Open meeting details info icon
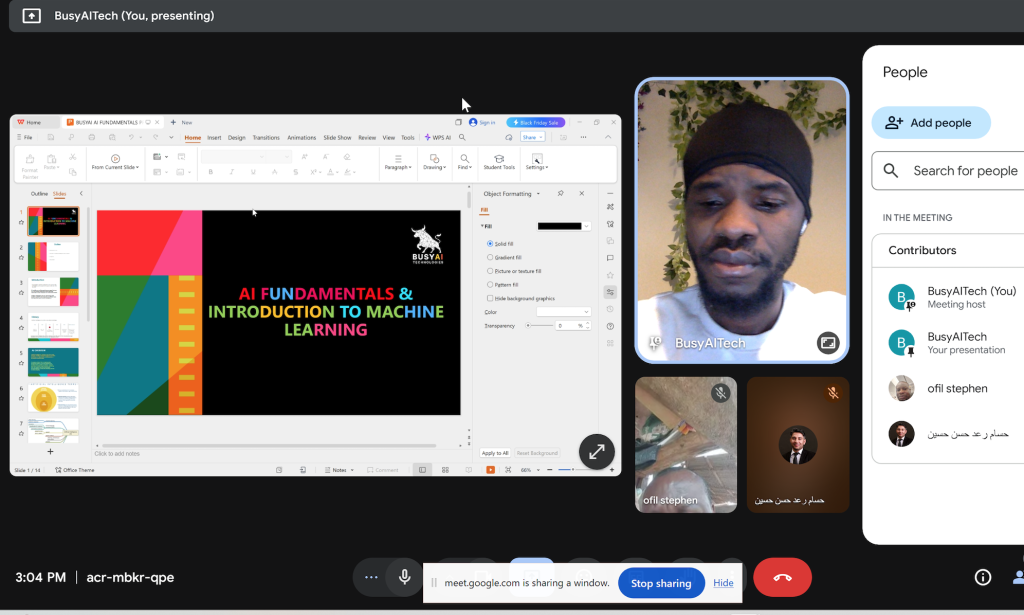Image resolution: width=1024 pixels, height=615 pixels. coord(983,577)
